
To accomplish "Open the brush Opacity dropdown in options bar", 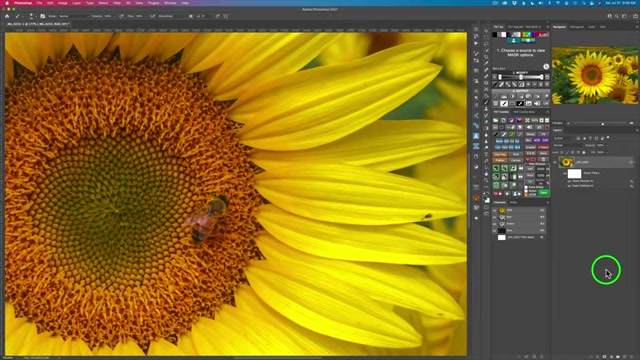I will (x=109, y=16).
